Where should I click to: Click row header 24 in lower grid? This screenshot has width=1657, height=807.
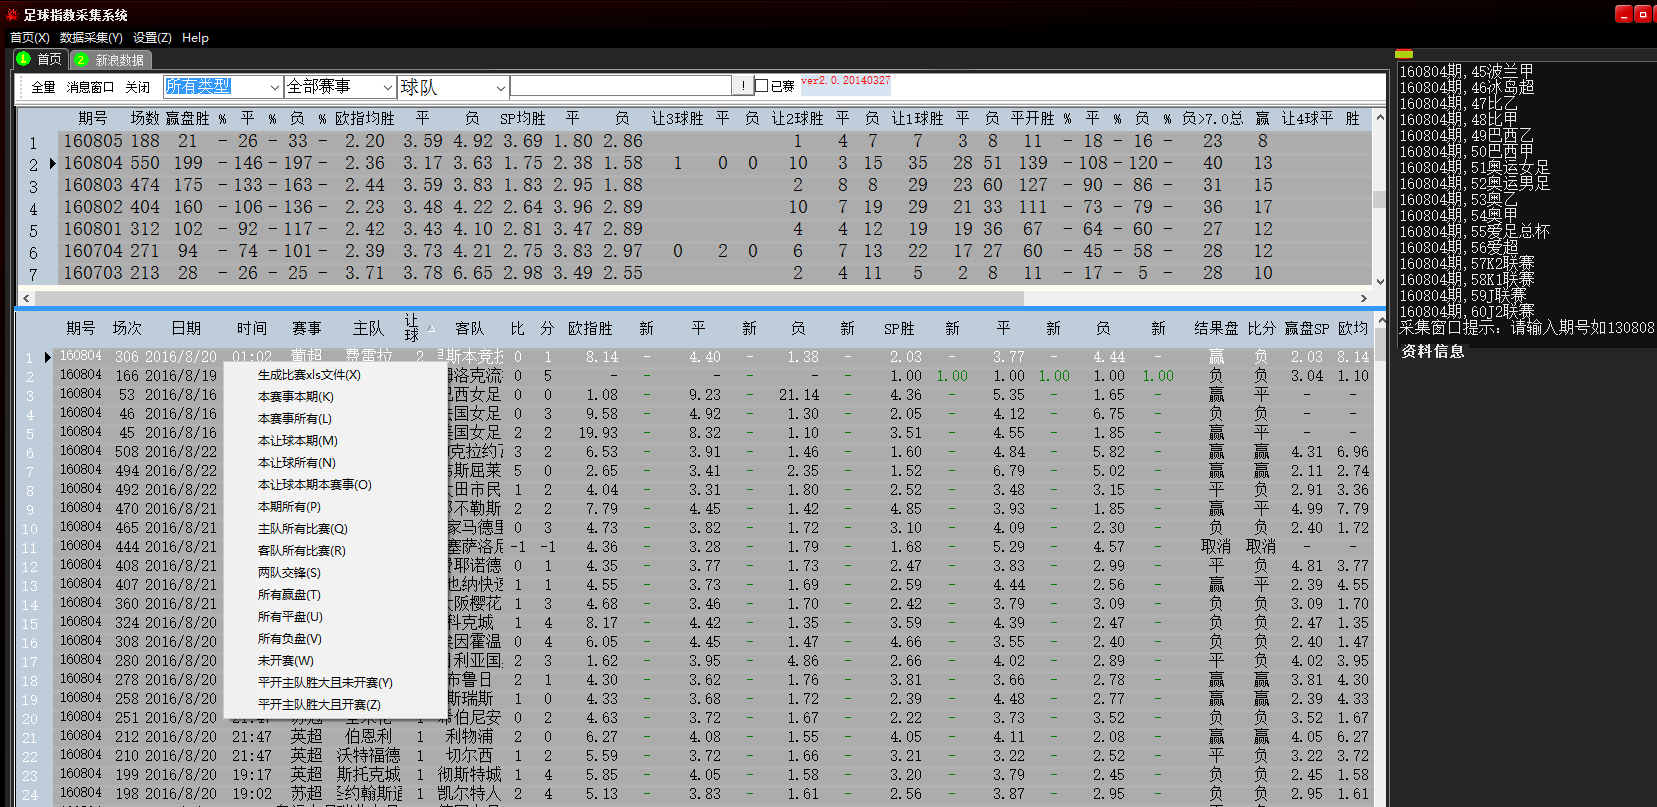[x=30, y=795]
